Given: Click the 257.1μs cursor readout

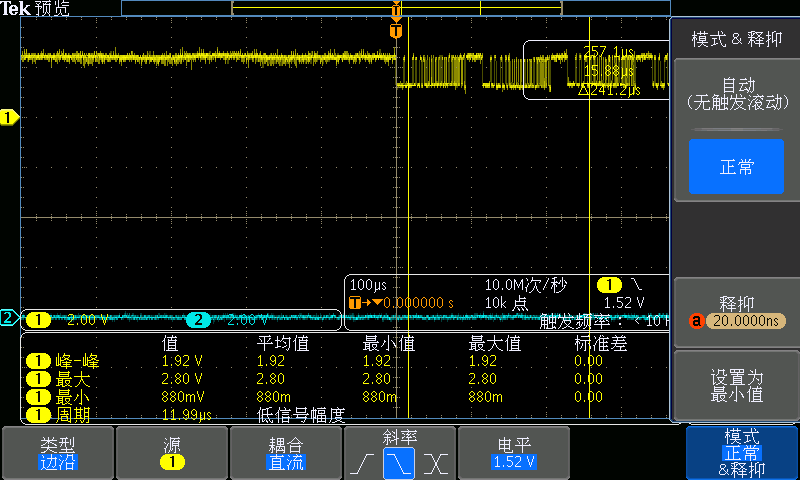Looking at the screenshot, I should click(x=609, y=52).
